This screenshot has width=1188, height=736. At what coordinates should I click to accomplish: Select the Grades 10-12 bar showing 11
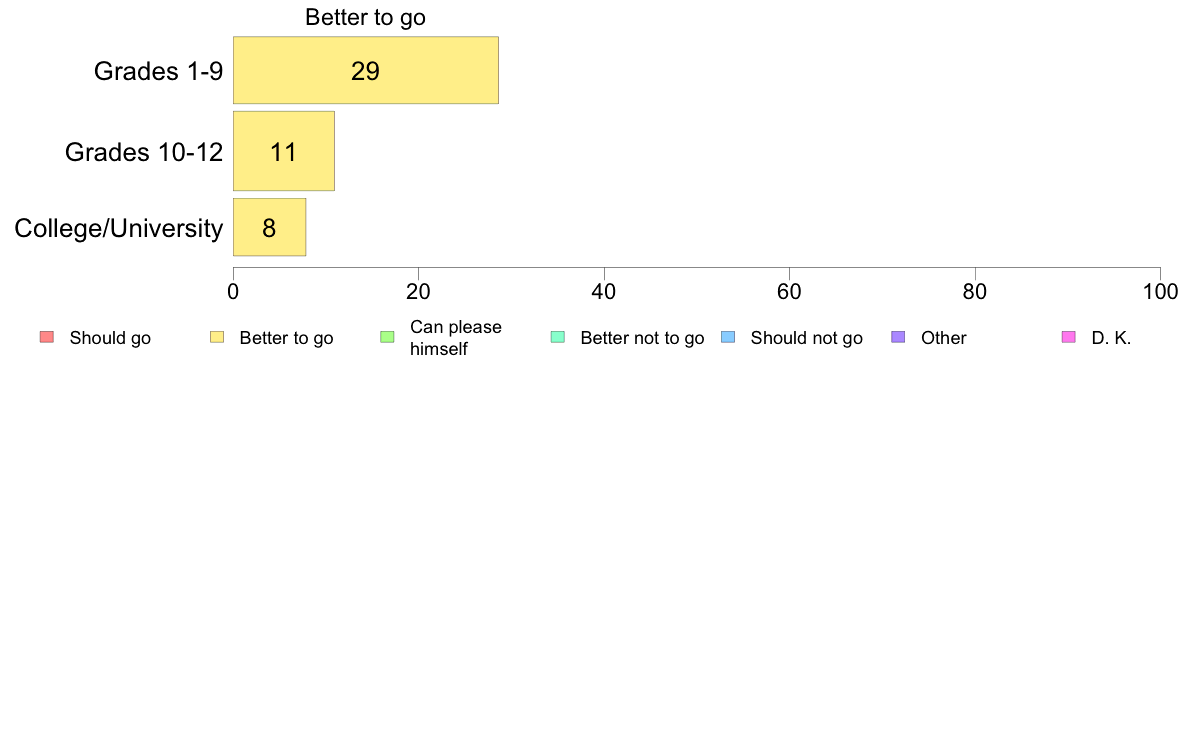pyautogui.click(x=284, y=152)
